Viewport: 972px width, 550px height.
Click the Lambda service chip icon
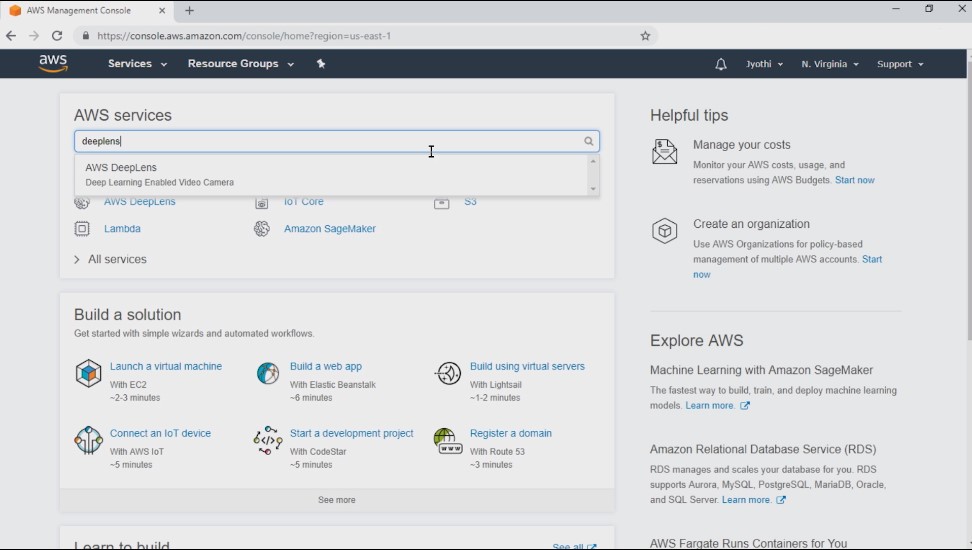82,229
